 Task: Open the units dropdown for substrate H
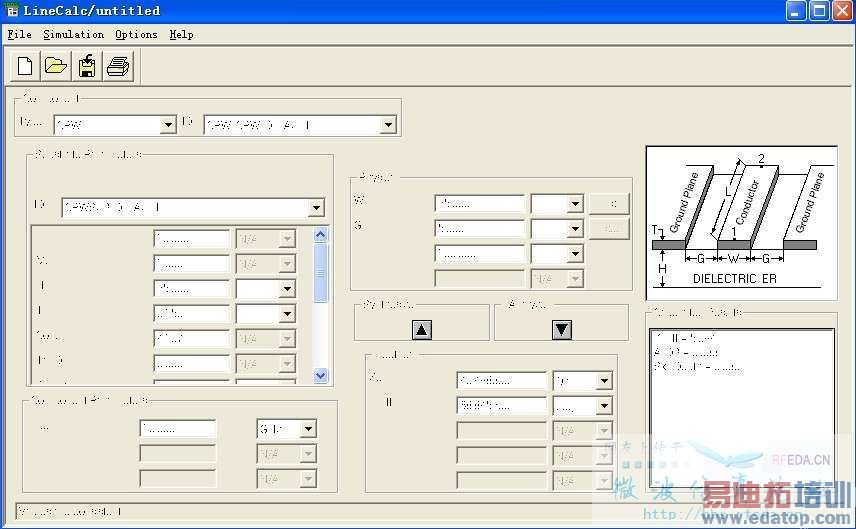pos(287,289)
